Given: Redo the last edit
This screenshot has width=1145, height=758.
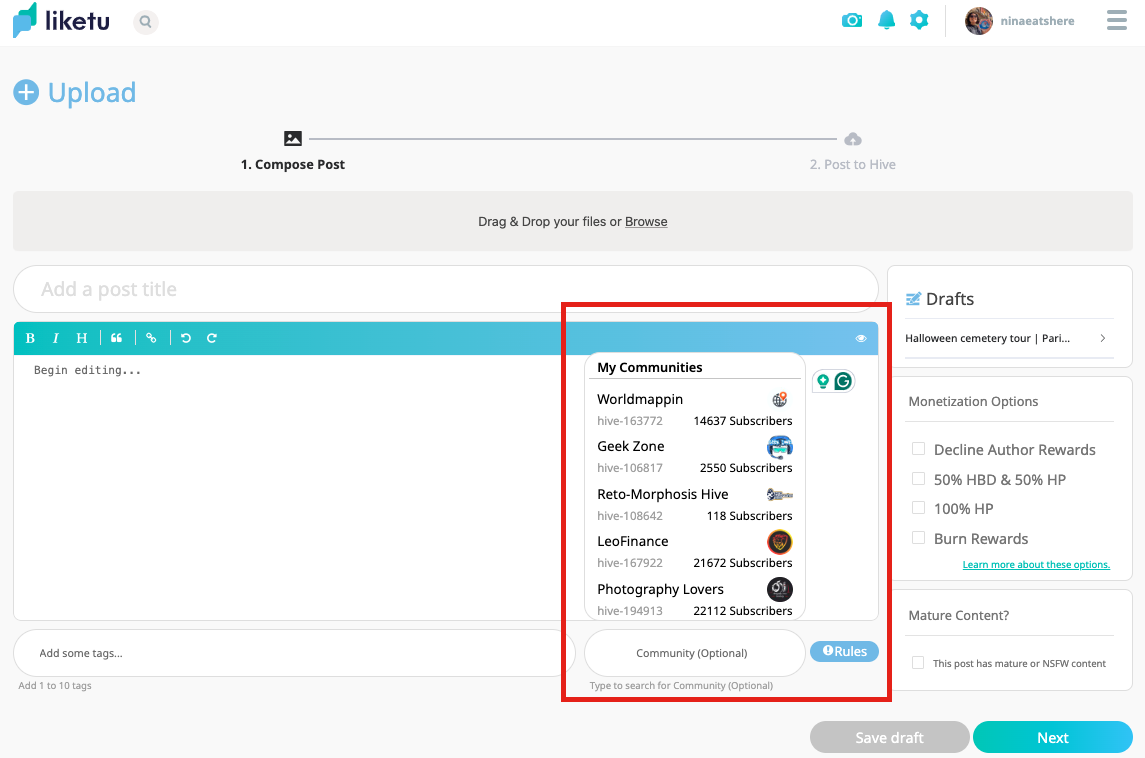Looking at the screenshot, I should pos(212,338).
